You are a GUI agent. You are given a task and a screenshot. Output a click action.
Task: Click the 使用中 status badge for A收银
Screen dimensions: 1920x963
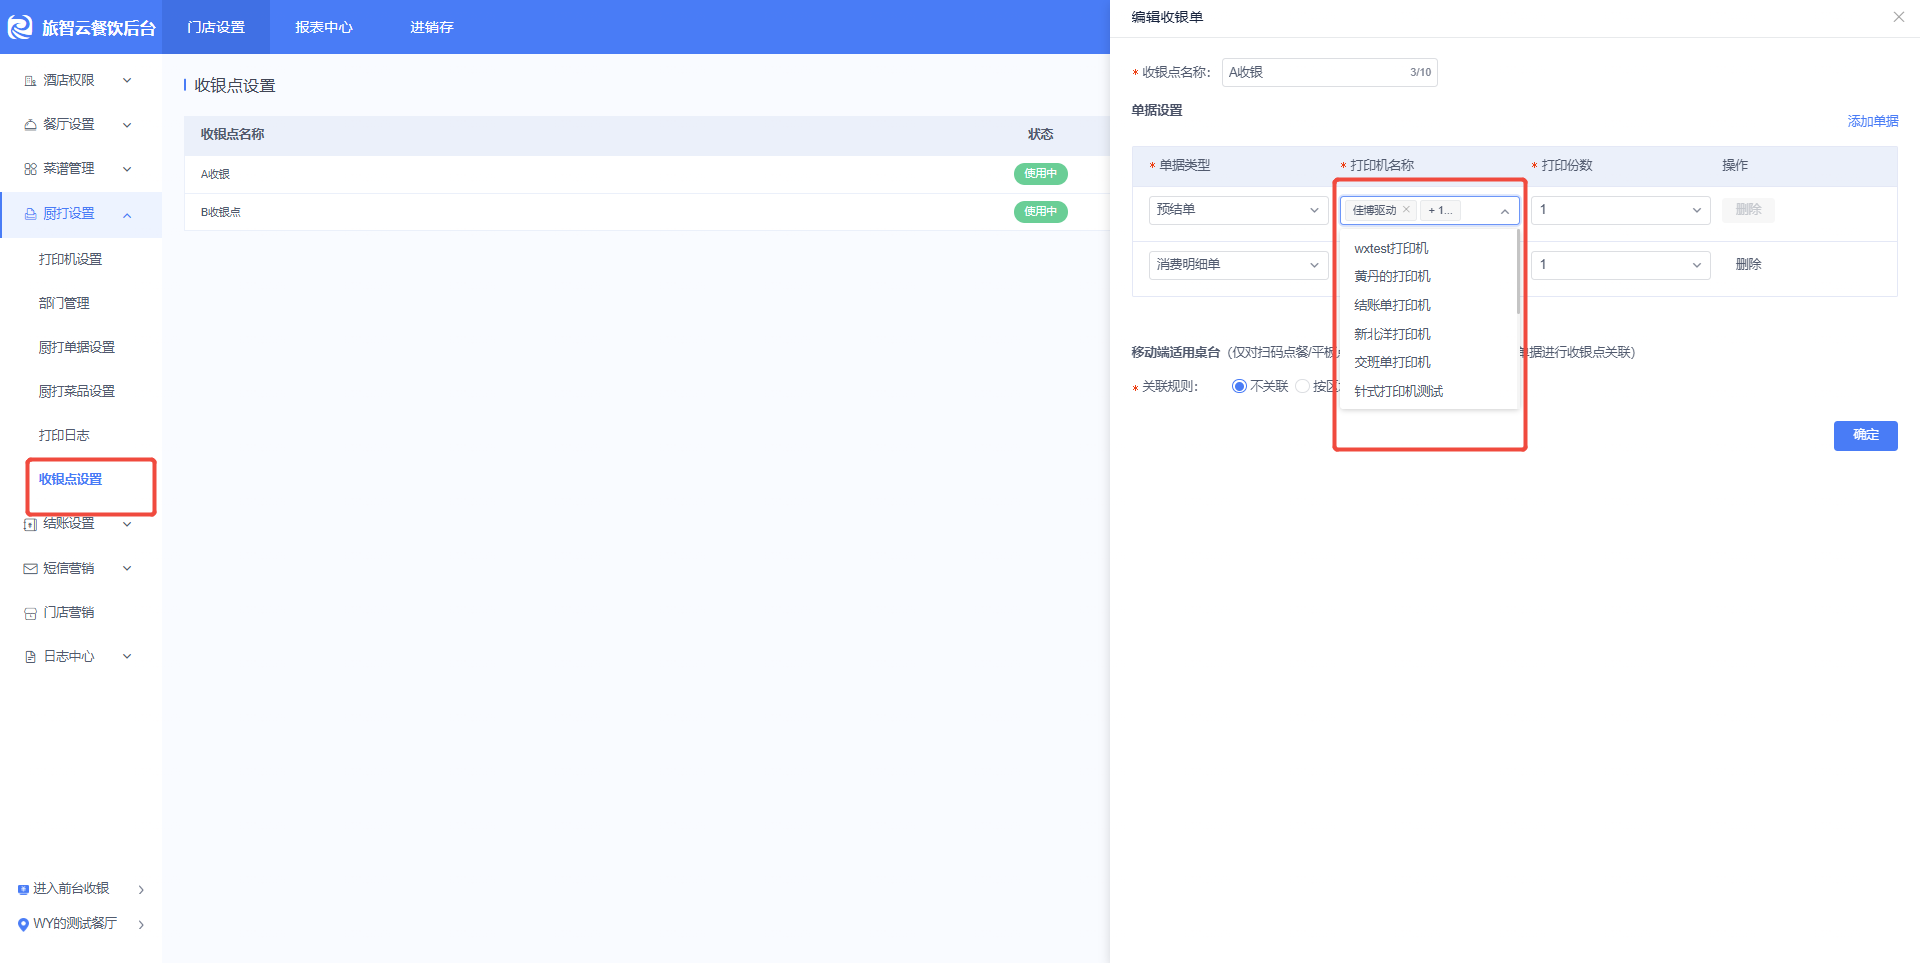pyautogui.click(x=1040, y=174)
